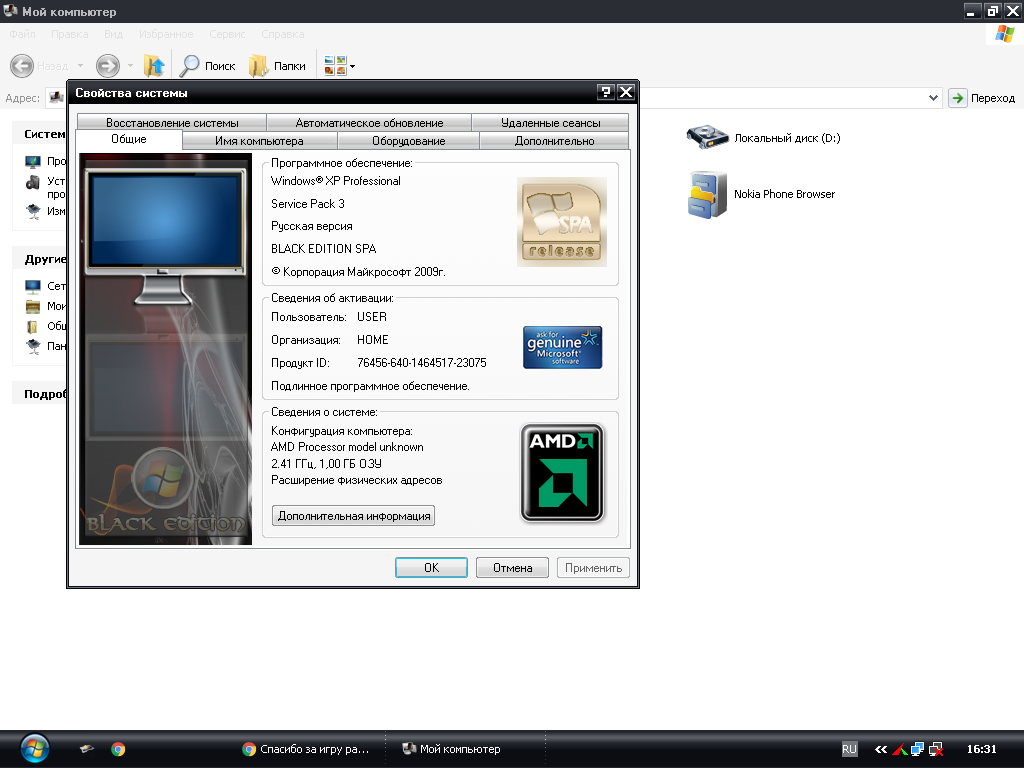
Task: Click the Windows Start orb button
Action: (x=34, y=749)
